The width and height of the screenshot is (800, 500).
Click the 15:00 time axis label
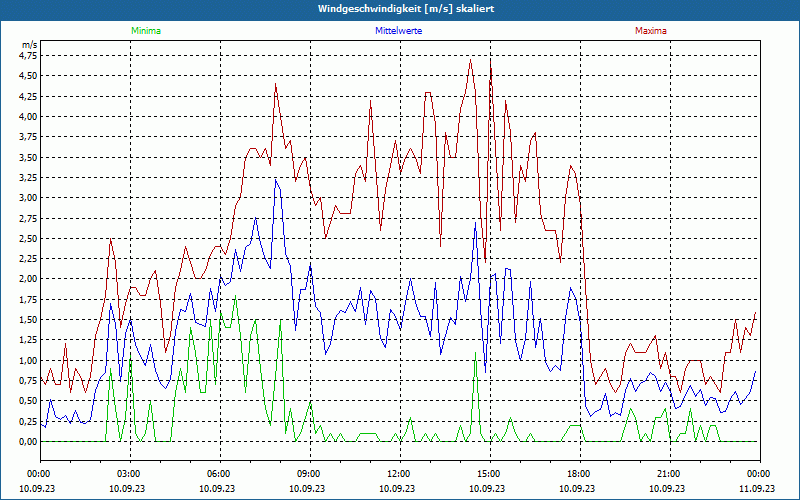click(x=488, y=474)
